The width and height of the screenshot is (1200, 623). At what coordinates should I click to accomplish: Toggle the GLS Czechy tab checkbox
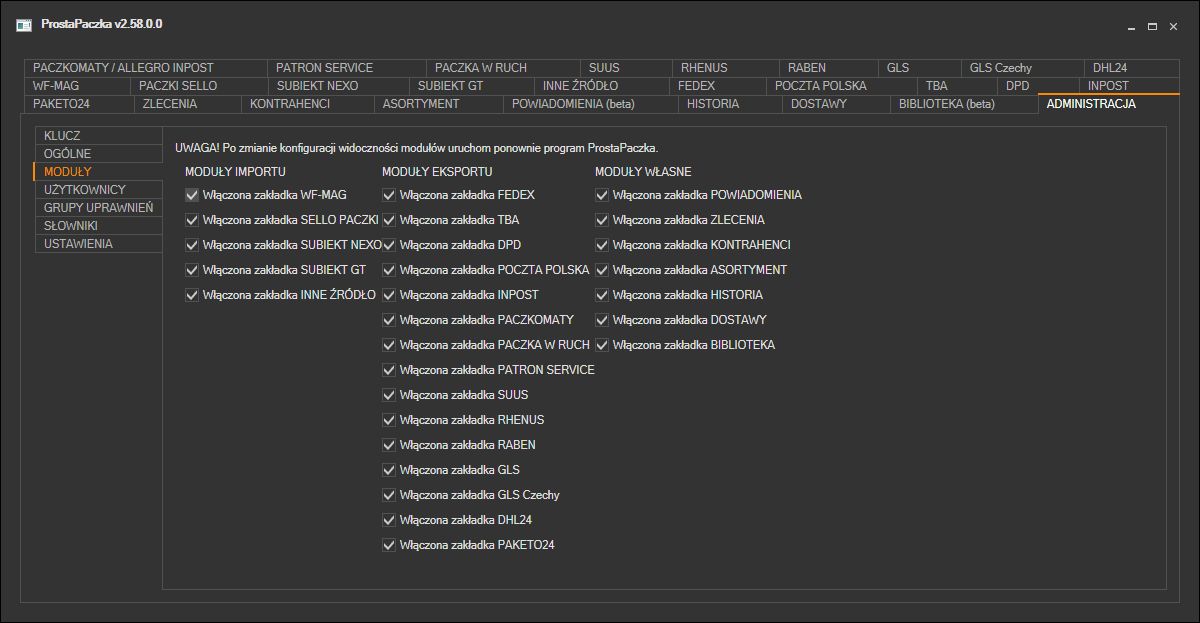click(389, 495)
